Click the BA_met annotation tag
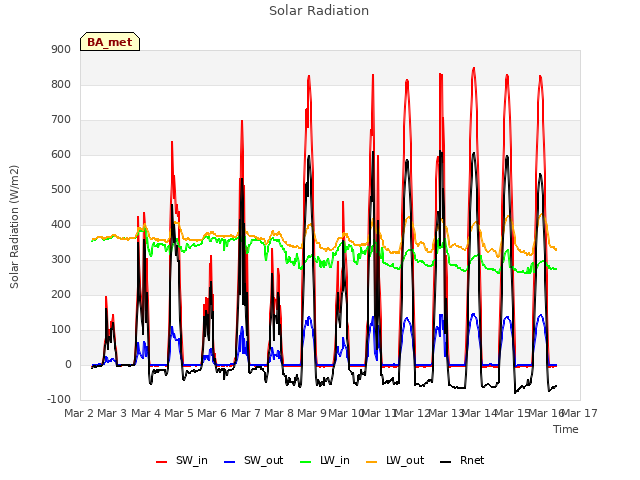Viewport: 640px width, 480px height. (x=110, y=42)
